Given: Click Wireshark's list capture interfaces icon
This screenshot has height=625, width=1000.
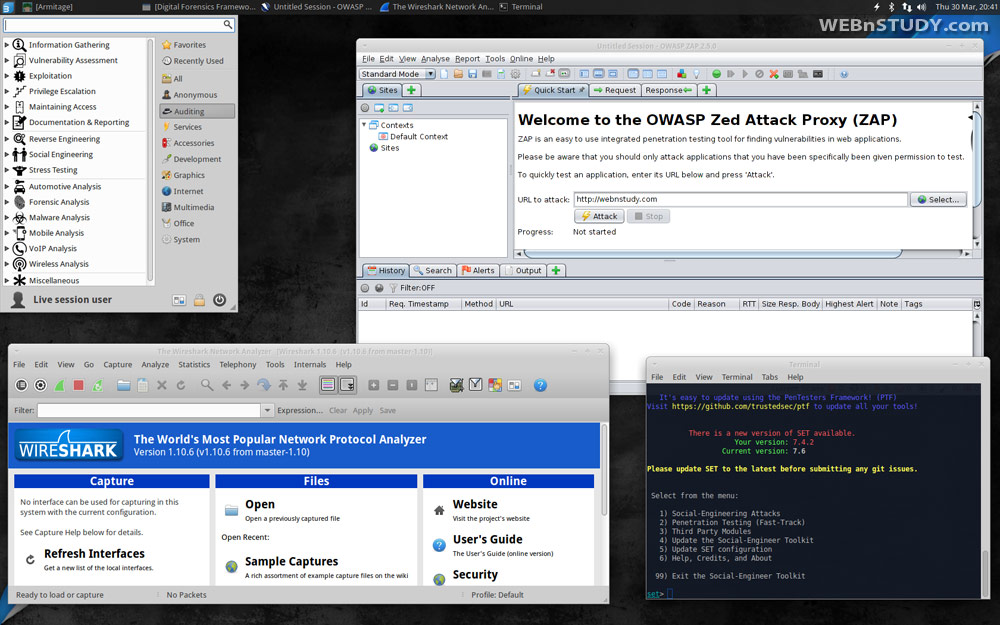Looking at the screenshot, I should (x=22, y=385).
